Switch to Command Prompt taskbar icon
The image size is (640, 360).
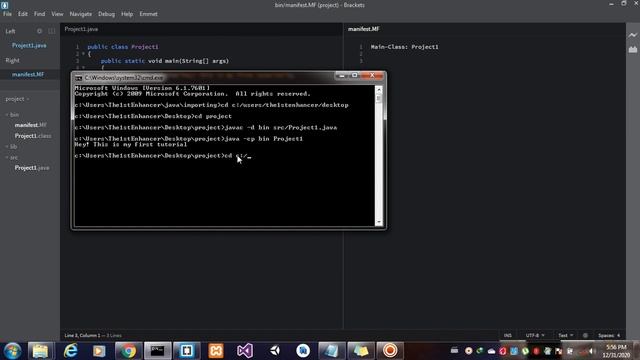pyautogui.click(x=157, y=351)
